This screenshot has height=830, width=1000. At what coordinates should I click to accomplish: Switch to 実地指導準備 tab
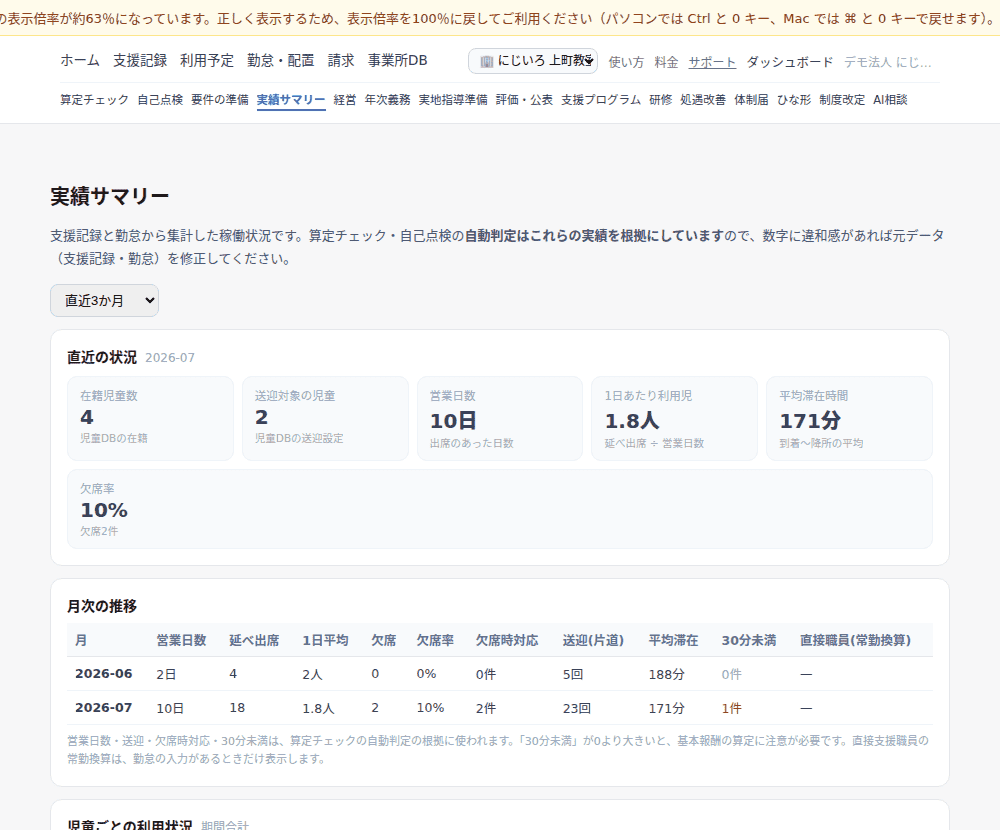tap(453, 100)
